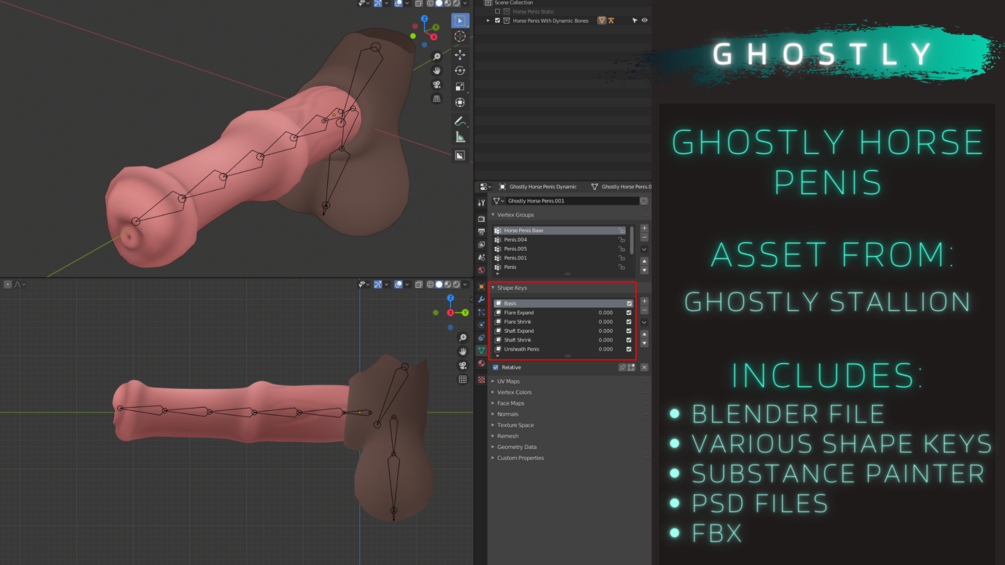Open the Output properties tab
This screenshot has width=1005, height=565.
(x=481, y=232)
